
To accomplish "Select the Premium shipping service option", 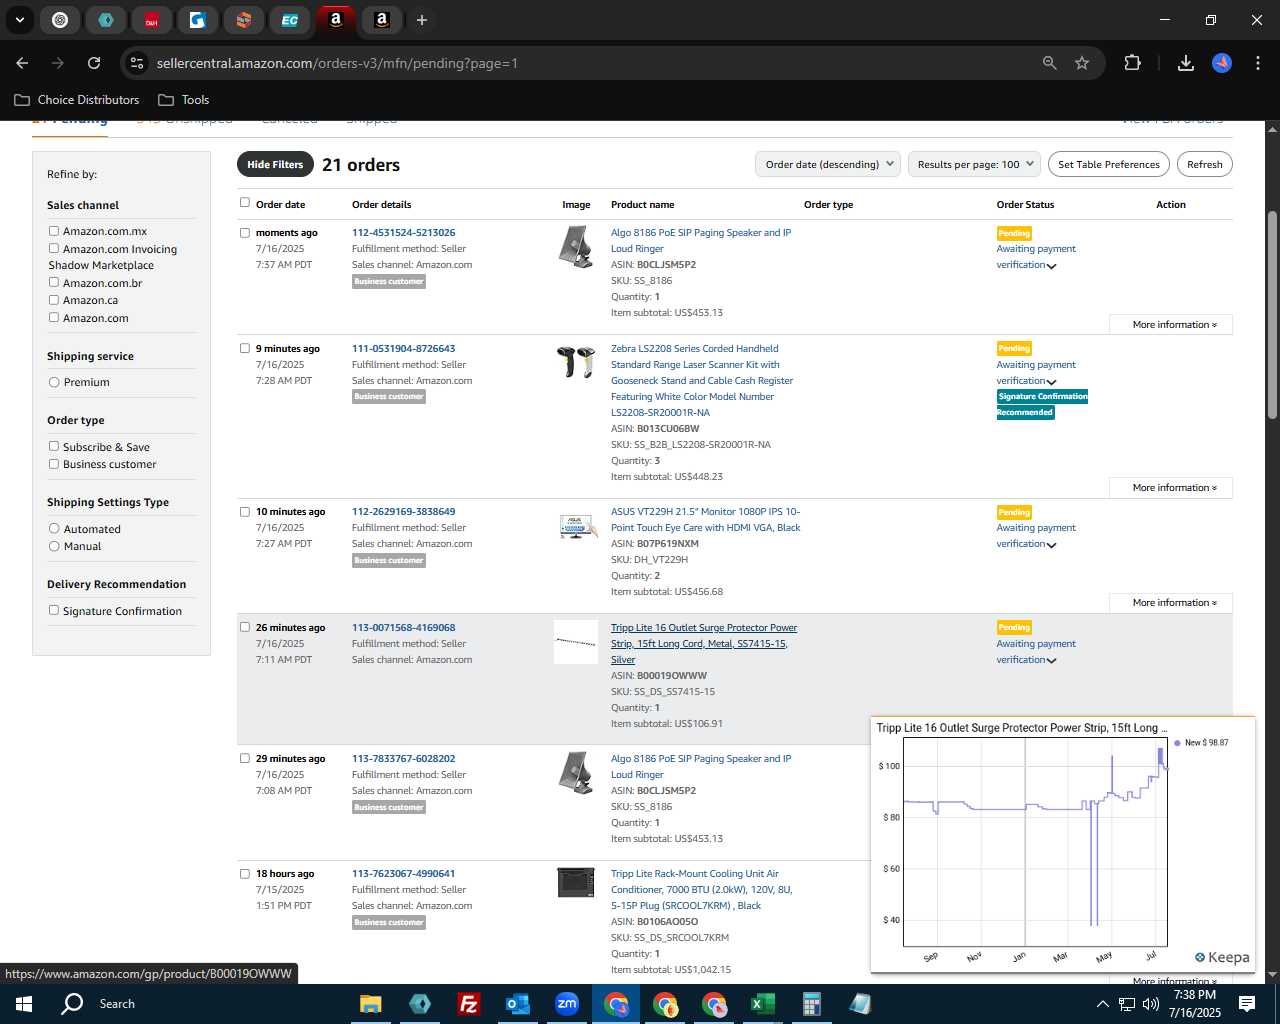I will coord(54,382).
